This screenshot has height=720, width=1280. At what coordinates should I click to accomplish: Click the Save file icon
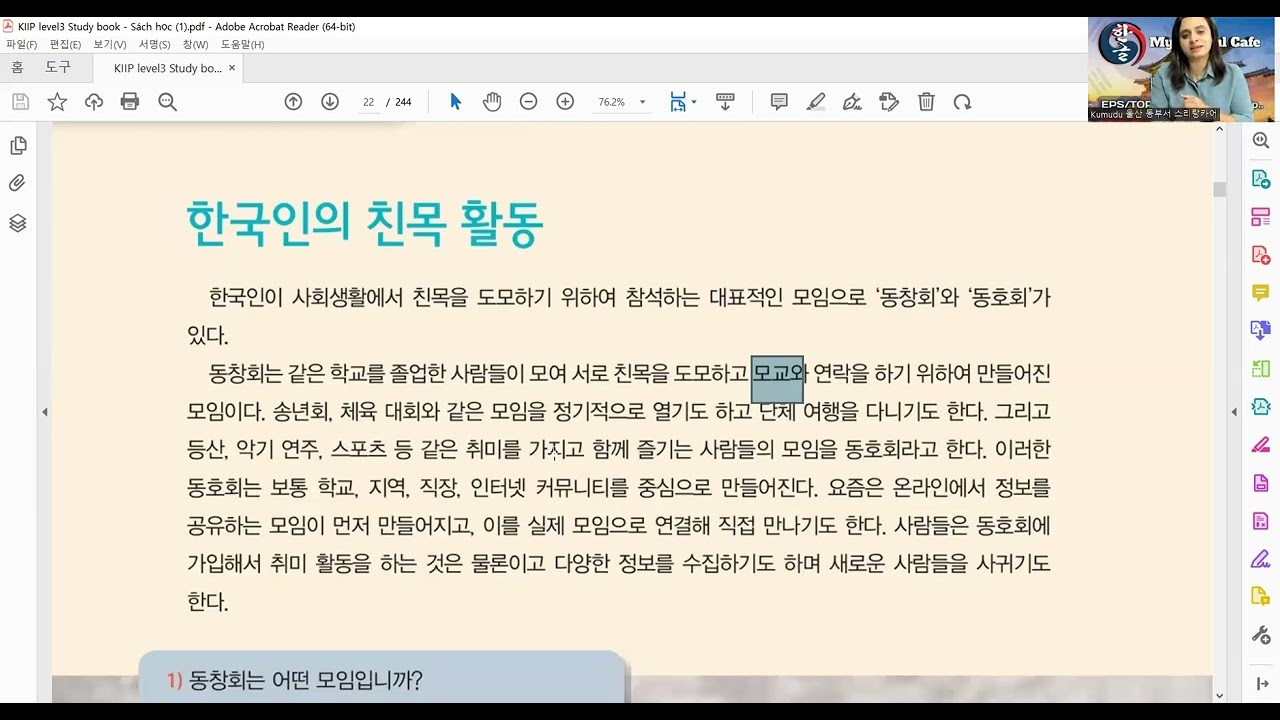click(20, 101)
